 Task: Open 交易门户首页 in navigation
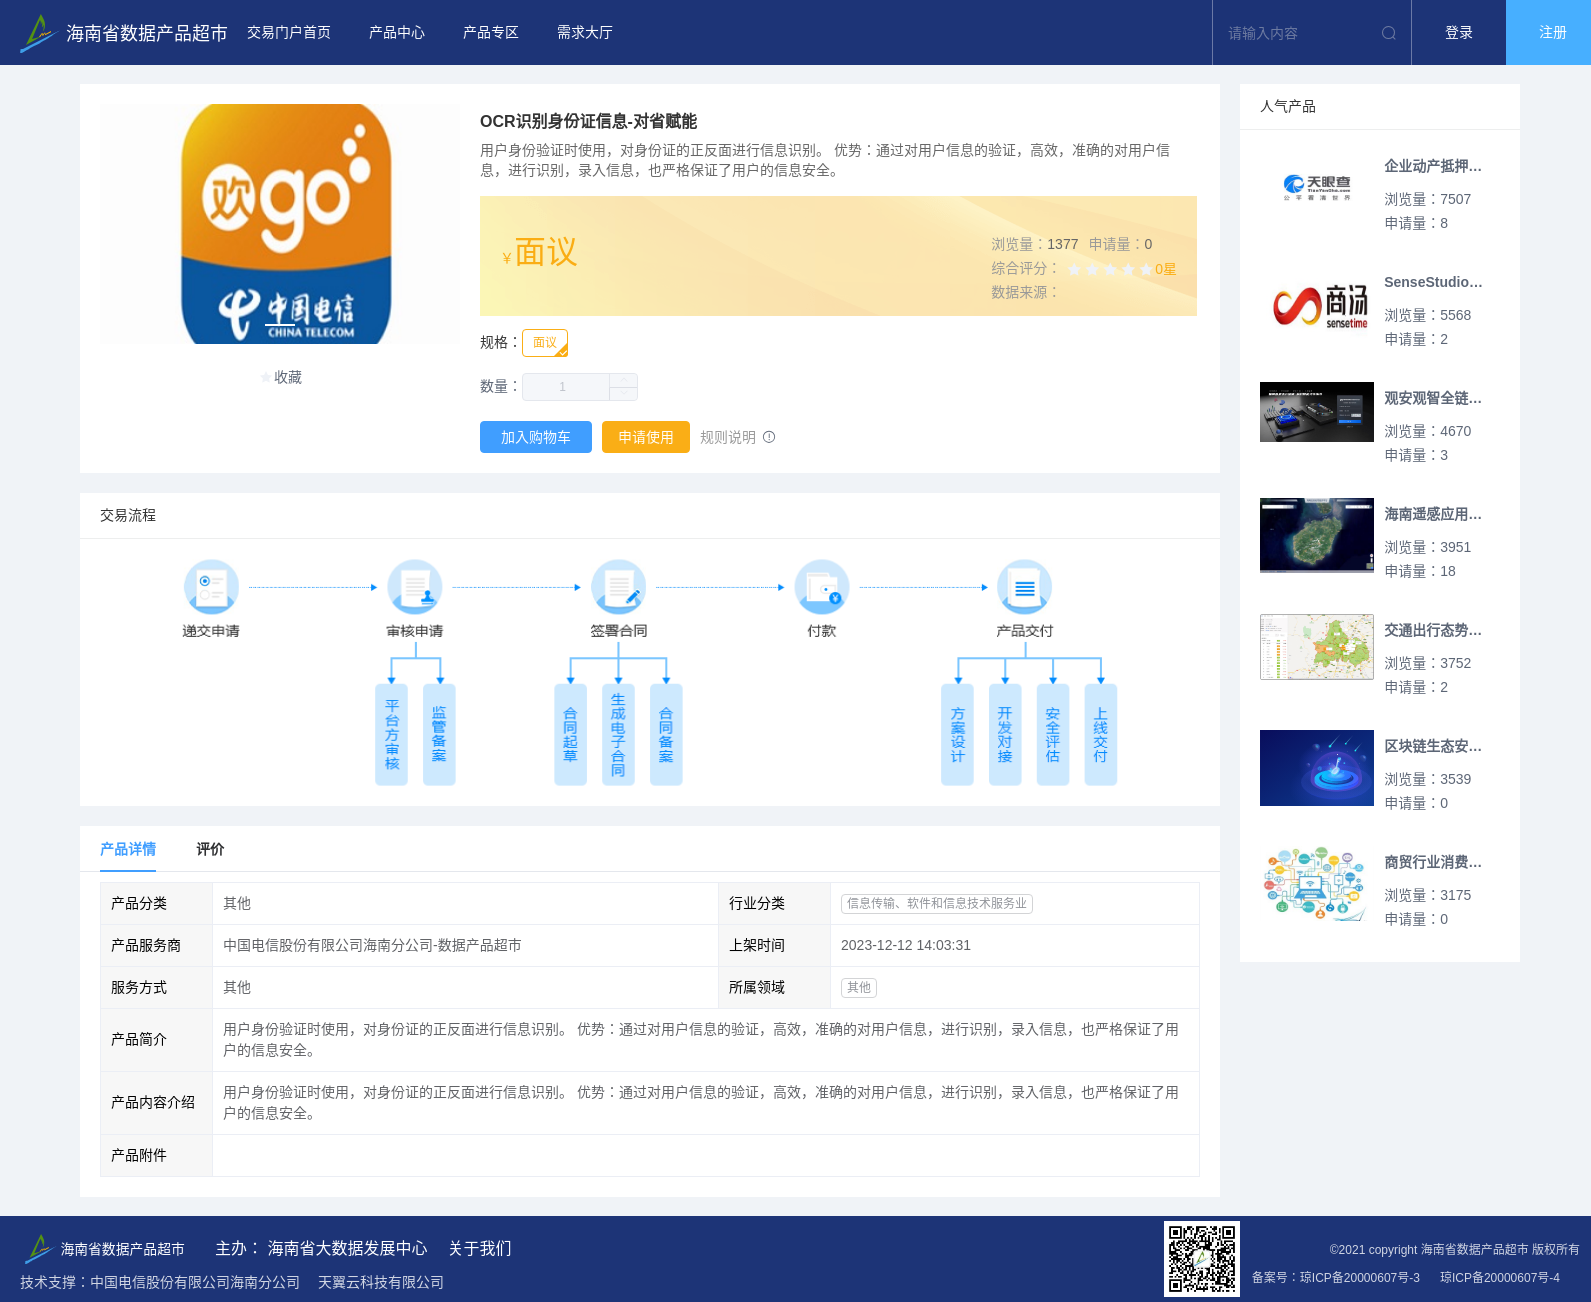click(289, 33)
